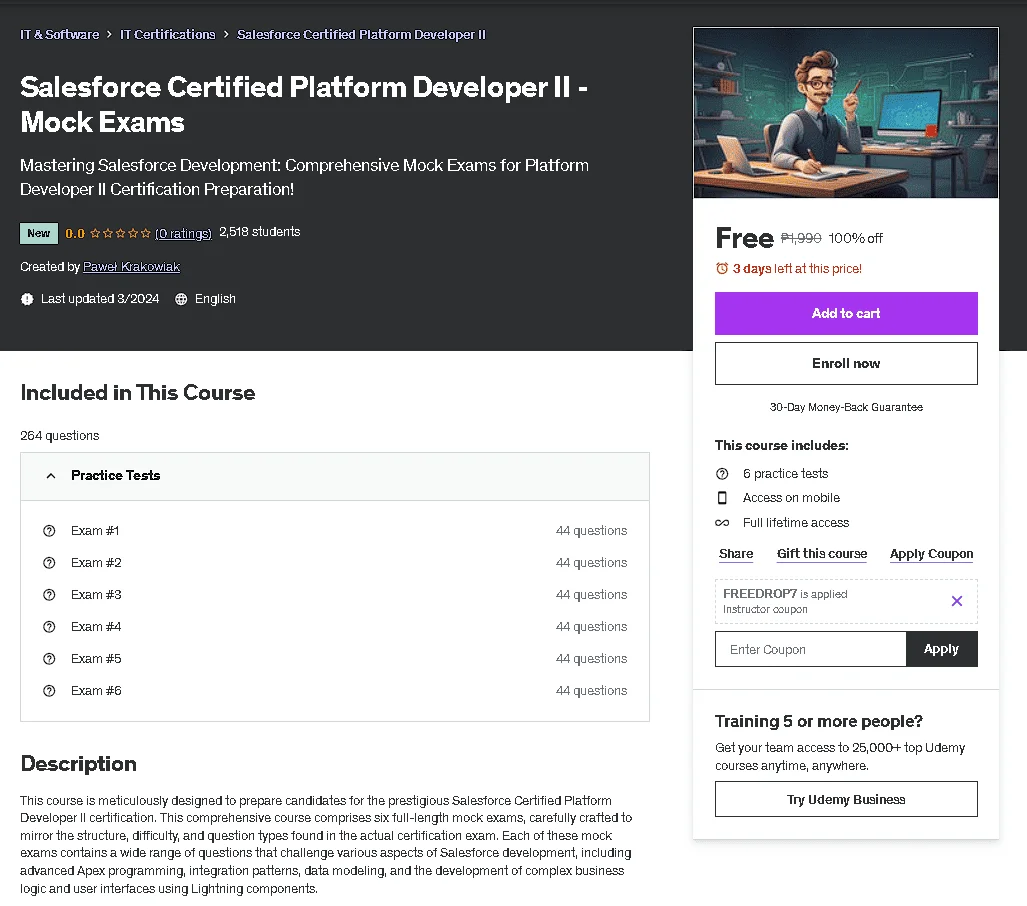This screenshot has width=1027, height=906.
Task: Click the quiz icon beside Exam #5
Action: [x=49, y=658]
